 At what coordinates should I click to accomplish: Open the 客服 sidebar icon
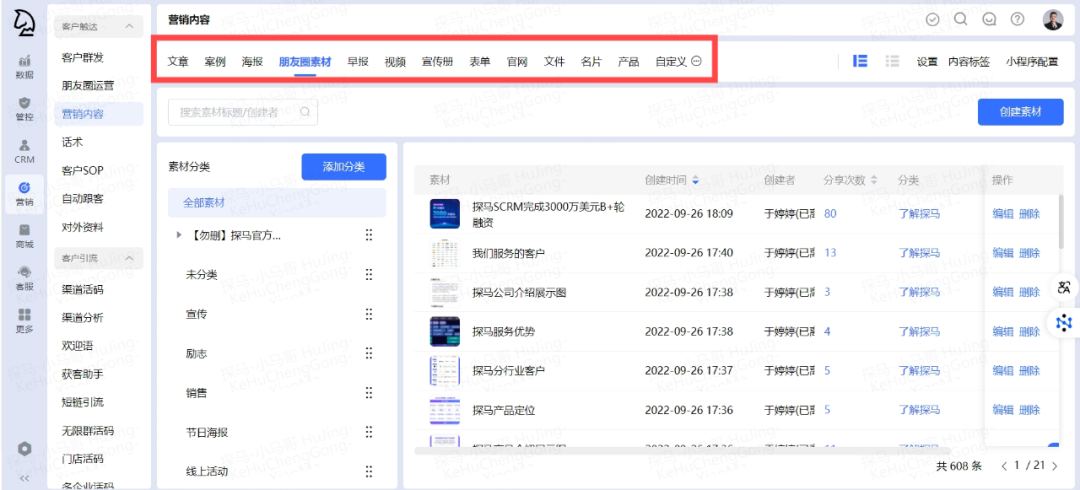click(x=24, y=278)
